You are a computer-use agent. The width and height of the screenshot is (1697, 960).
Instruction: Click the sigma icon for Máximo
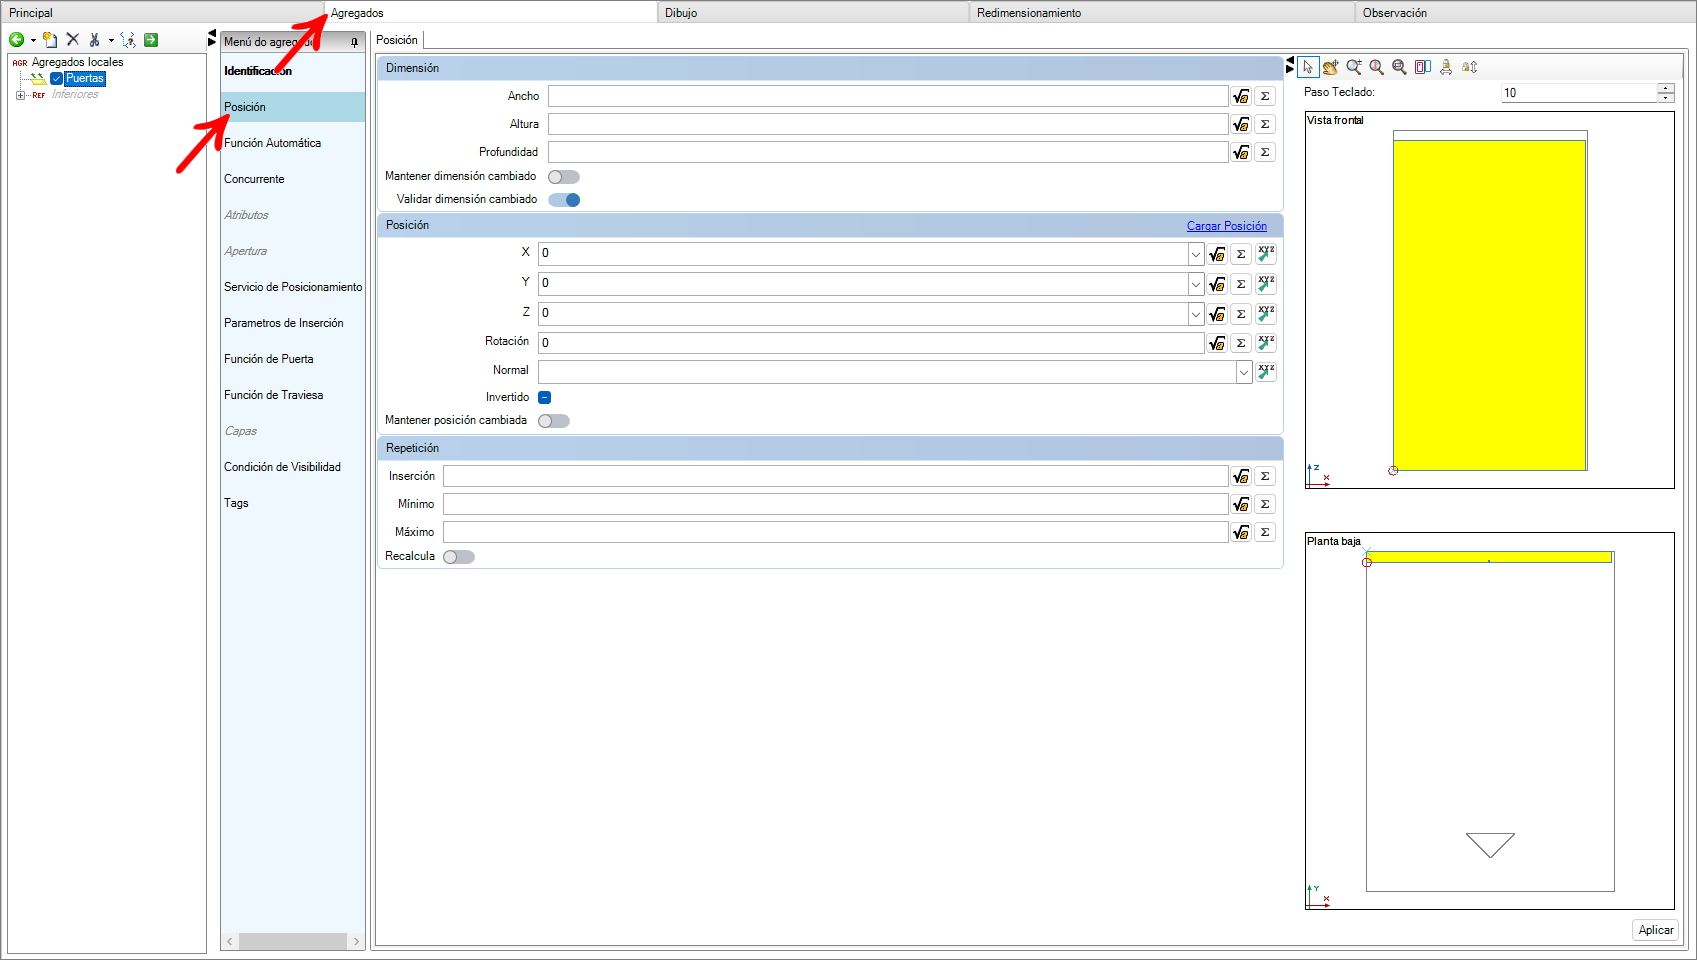[1265, 532]
